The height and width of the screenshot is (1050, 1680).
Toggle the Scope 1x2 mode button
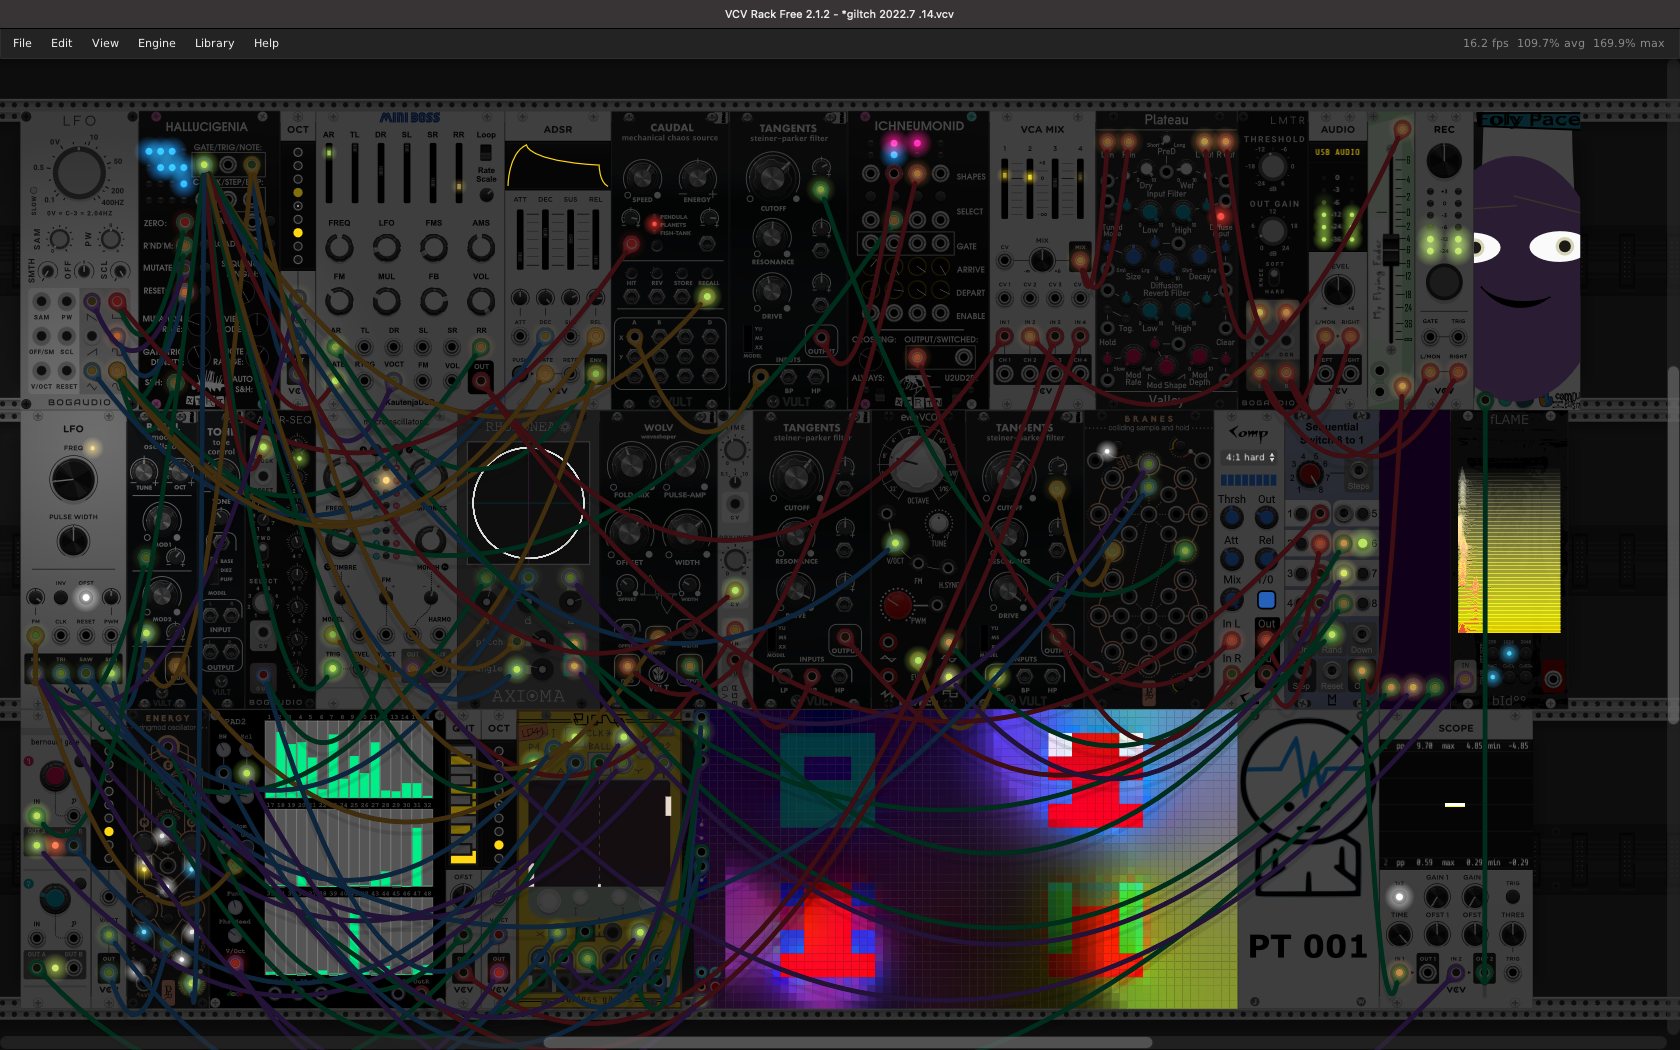(1399, 896)
